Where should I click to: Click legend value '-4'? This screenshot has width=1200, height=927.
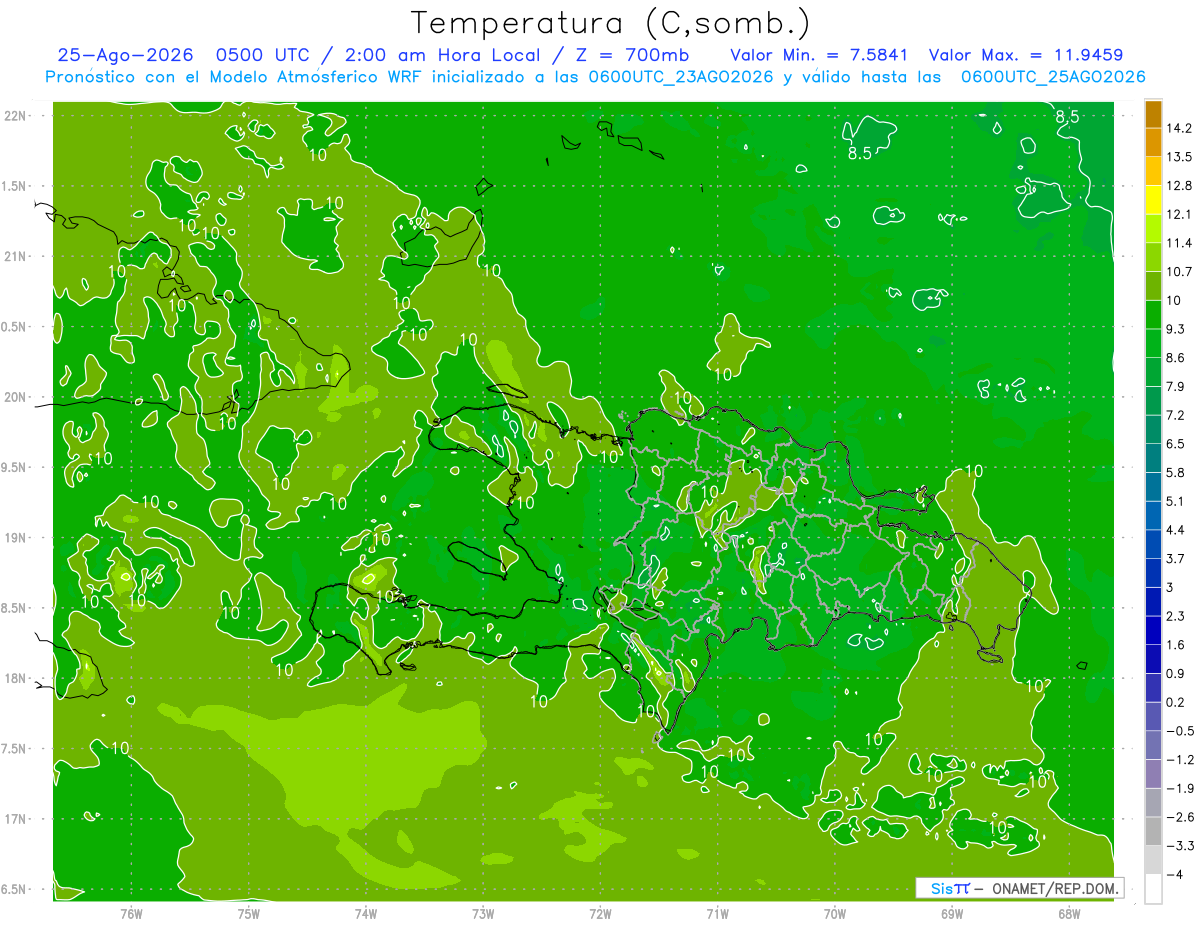1174,875
